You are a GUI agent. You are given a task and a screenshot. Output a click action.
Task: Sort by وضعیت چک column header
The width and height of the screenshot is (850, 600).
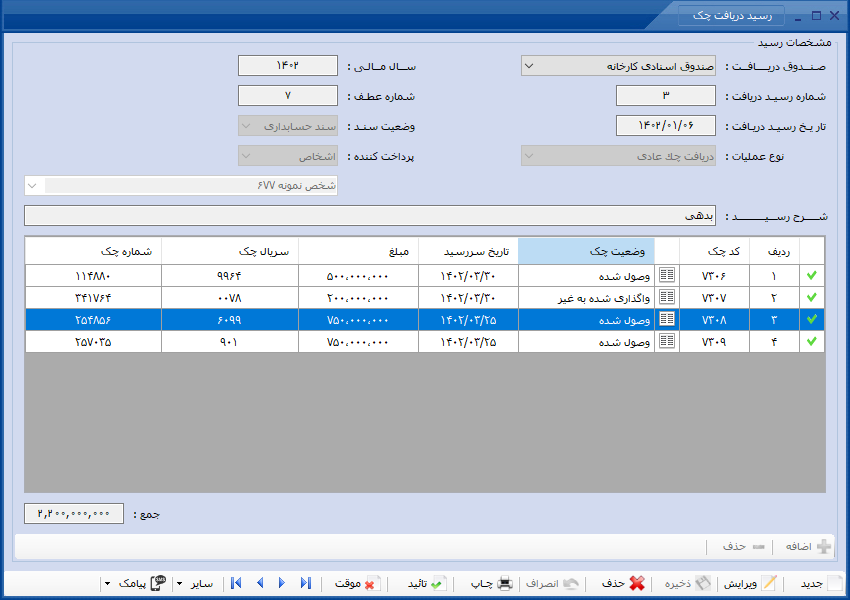(x=586, y=251)
